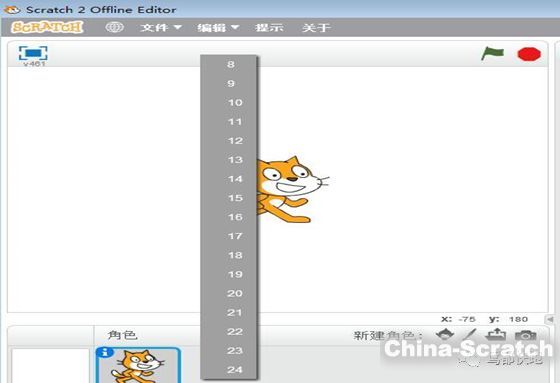
Task: Create new sprite from camera icon
Action: [x=525, y=335]
